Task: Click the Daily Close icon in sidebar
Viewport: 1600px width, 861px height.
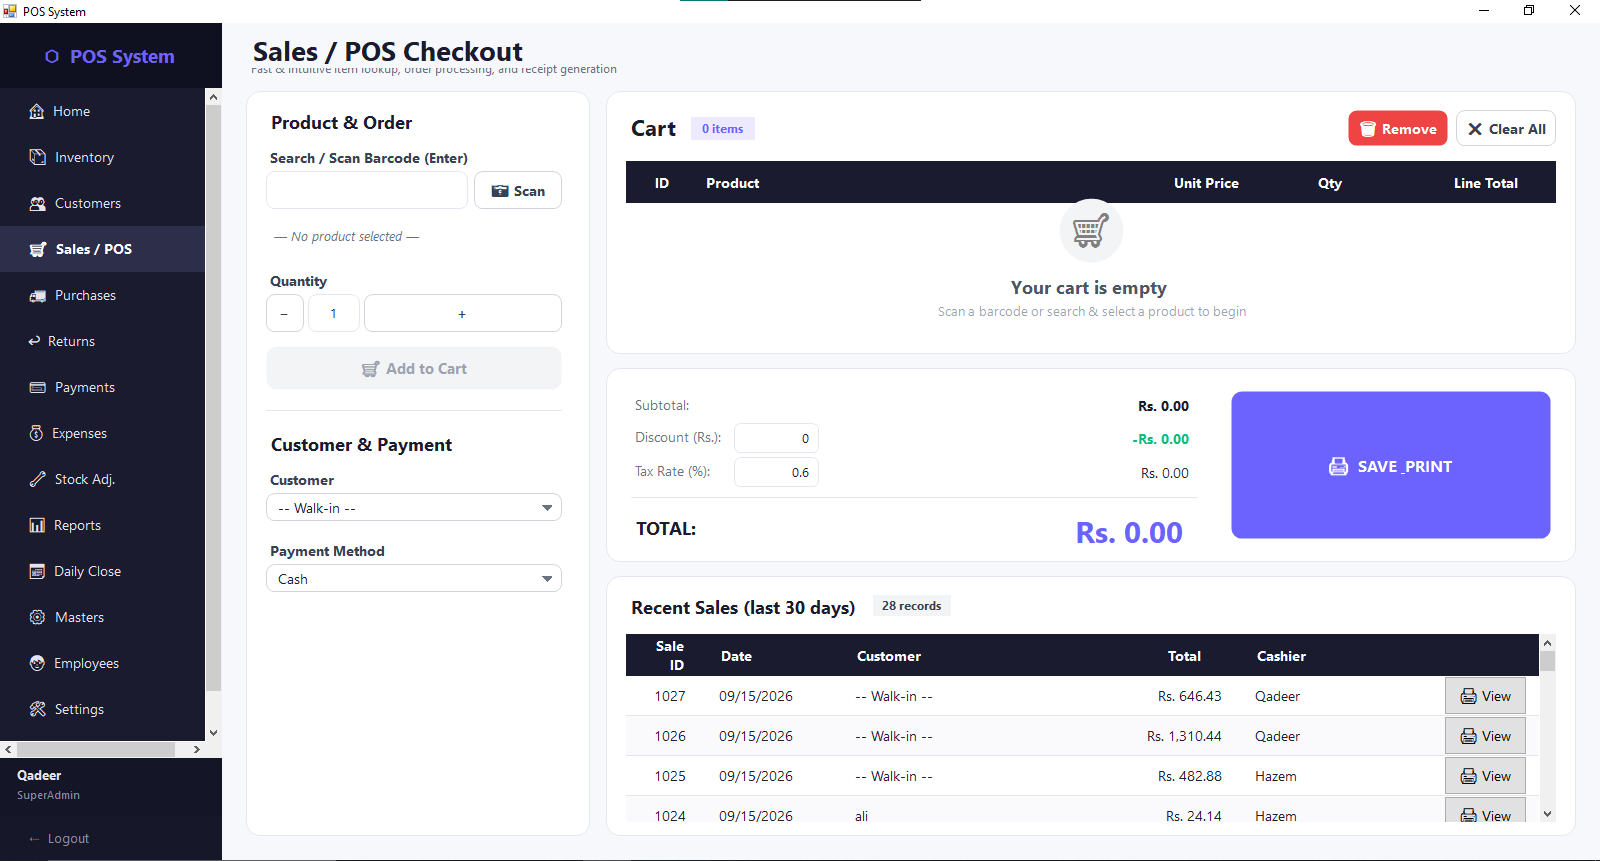Action: pos(37,571)
